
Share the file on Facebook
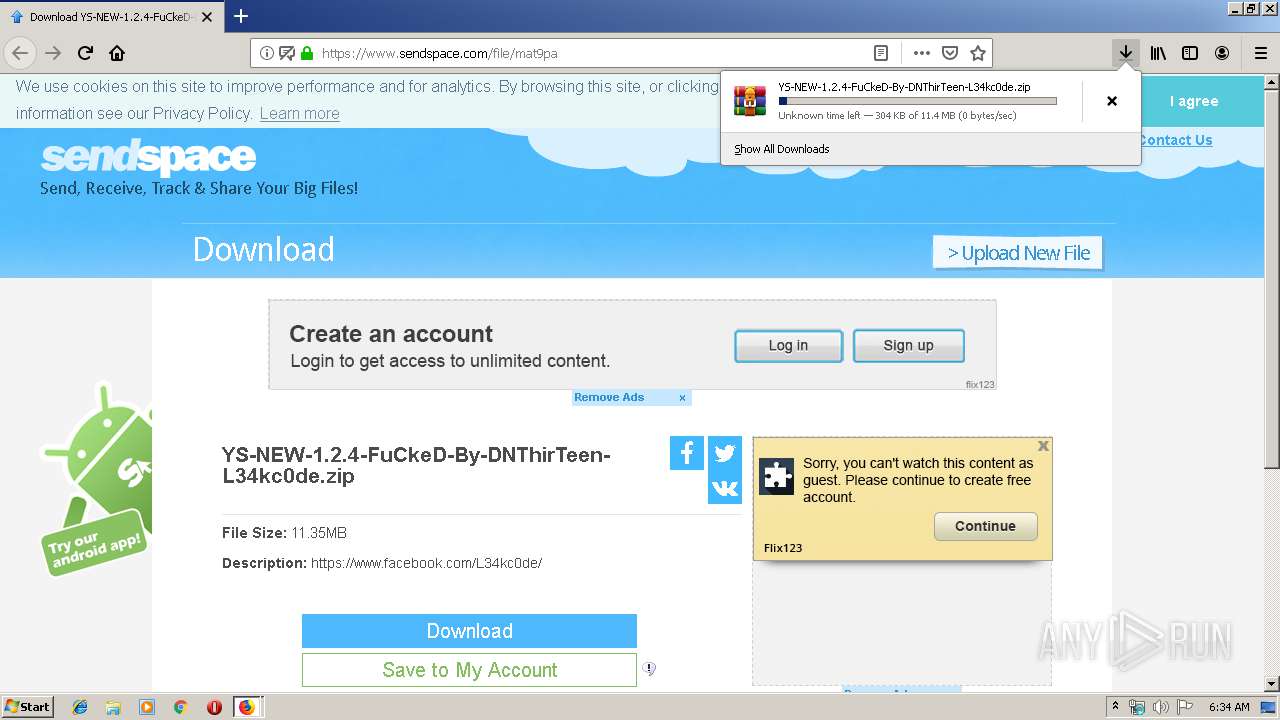pyautogui.click(x=687, y=453)
